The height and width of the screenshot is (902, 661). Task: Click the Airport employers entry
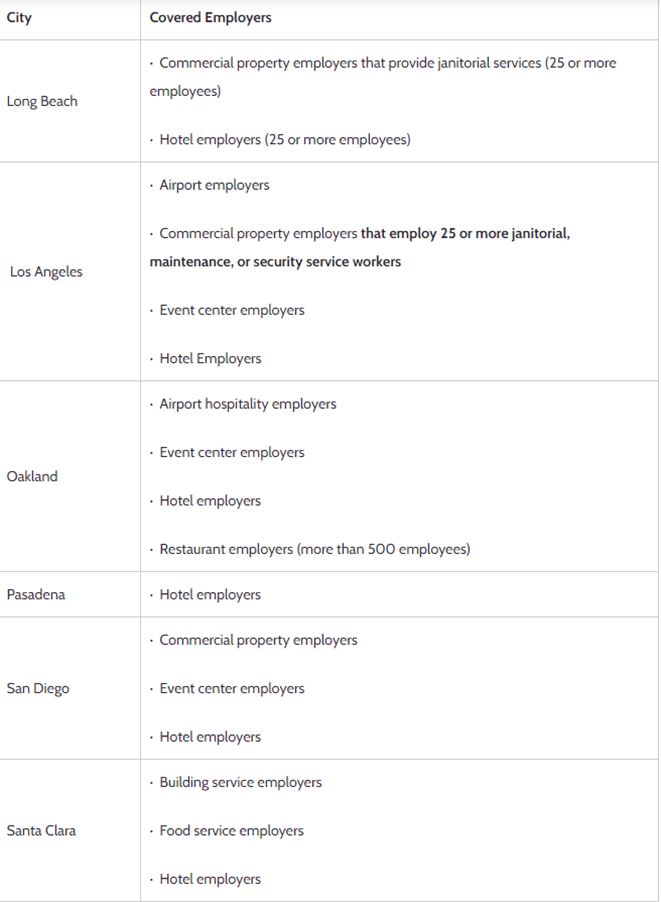tap(214, 185)
